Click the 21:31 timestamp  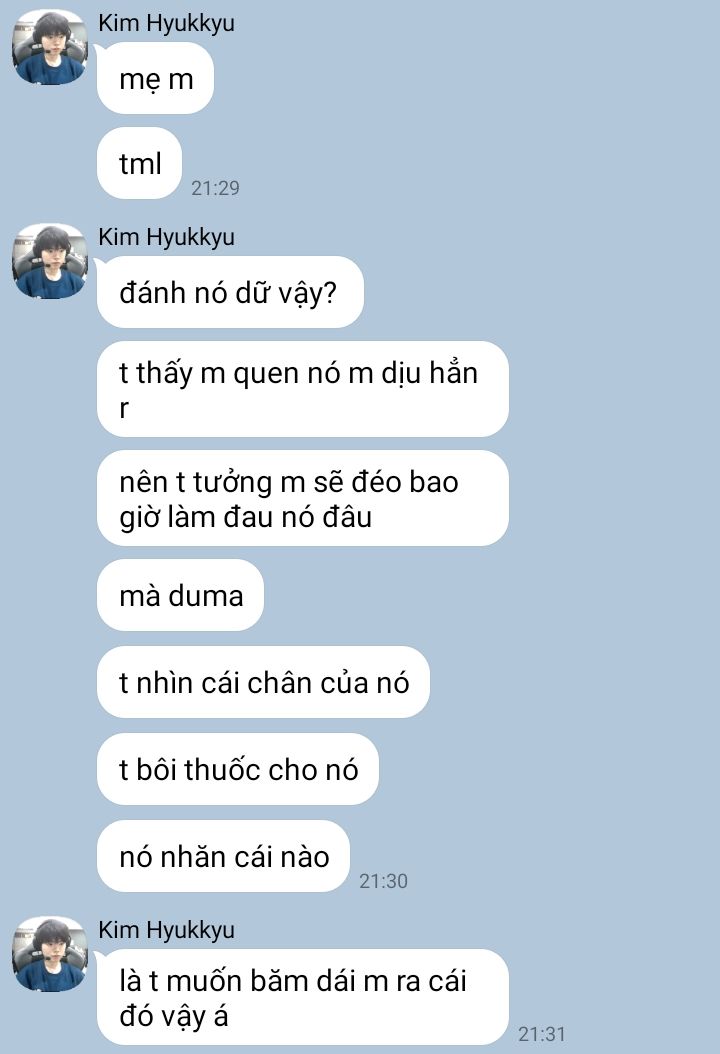tap(542, 1034)
